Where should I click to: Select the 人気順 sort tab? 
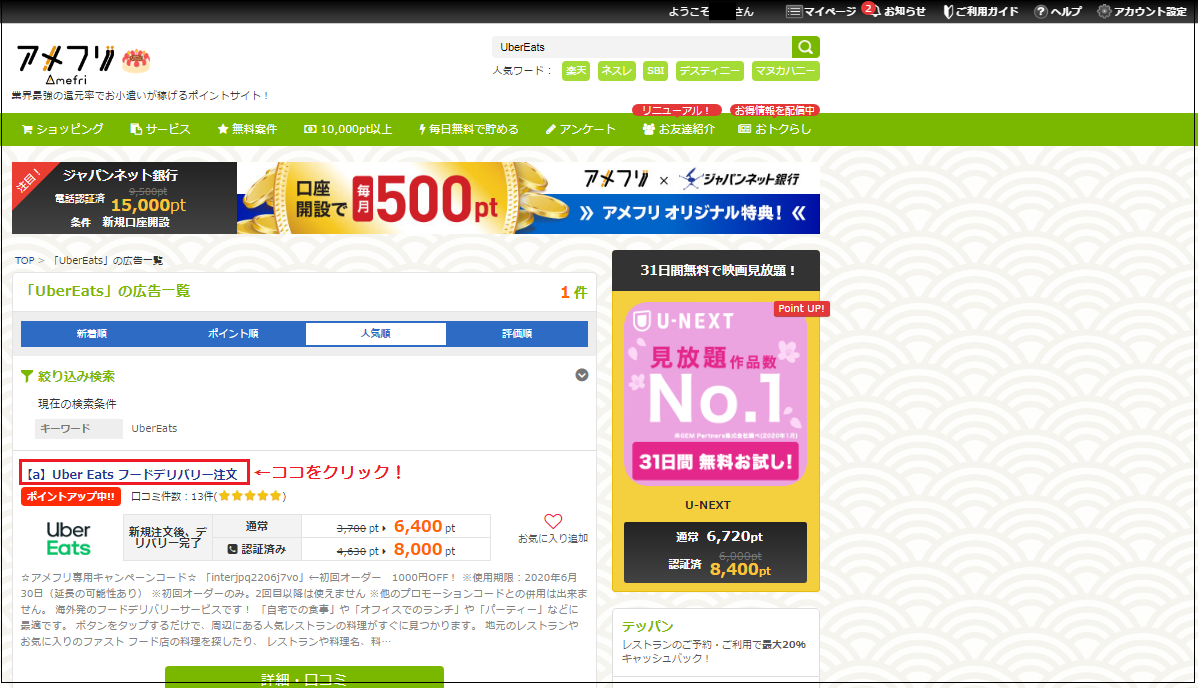click(x=376, y=334)
